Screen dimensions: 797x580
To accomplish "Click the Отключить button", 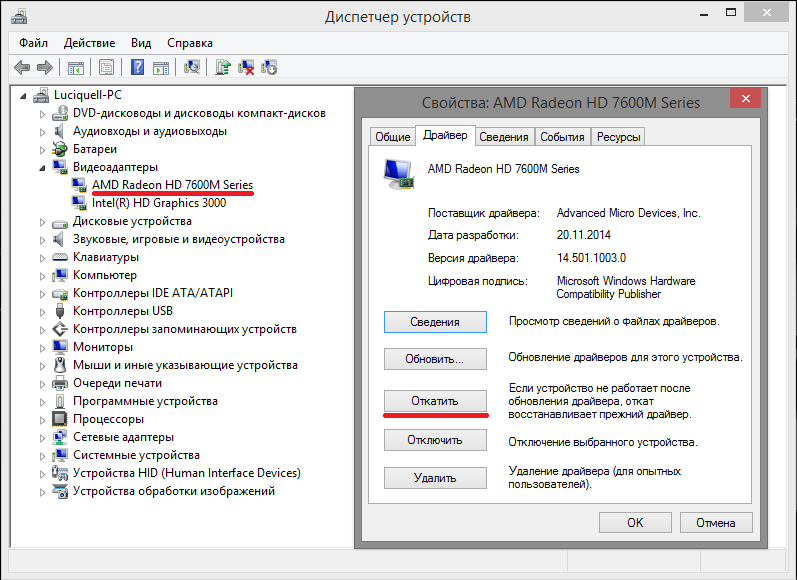I will (x=435, y=440).
